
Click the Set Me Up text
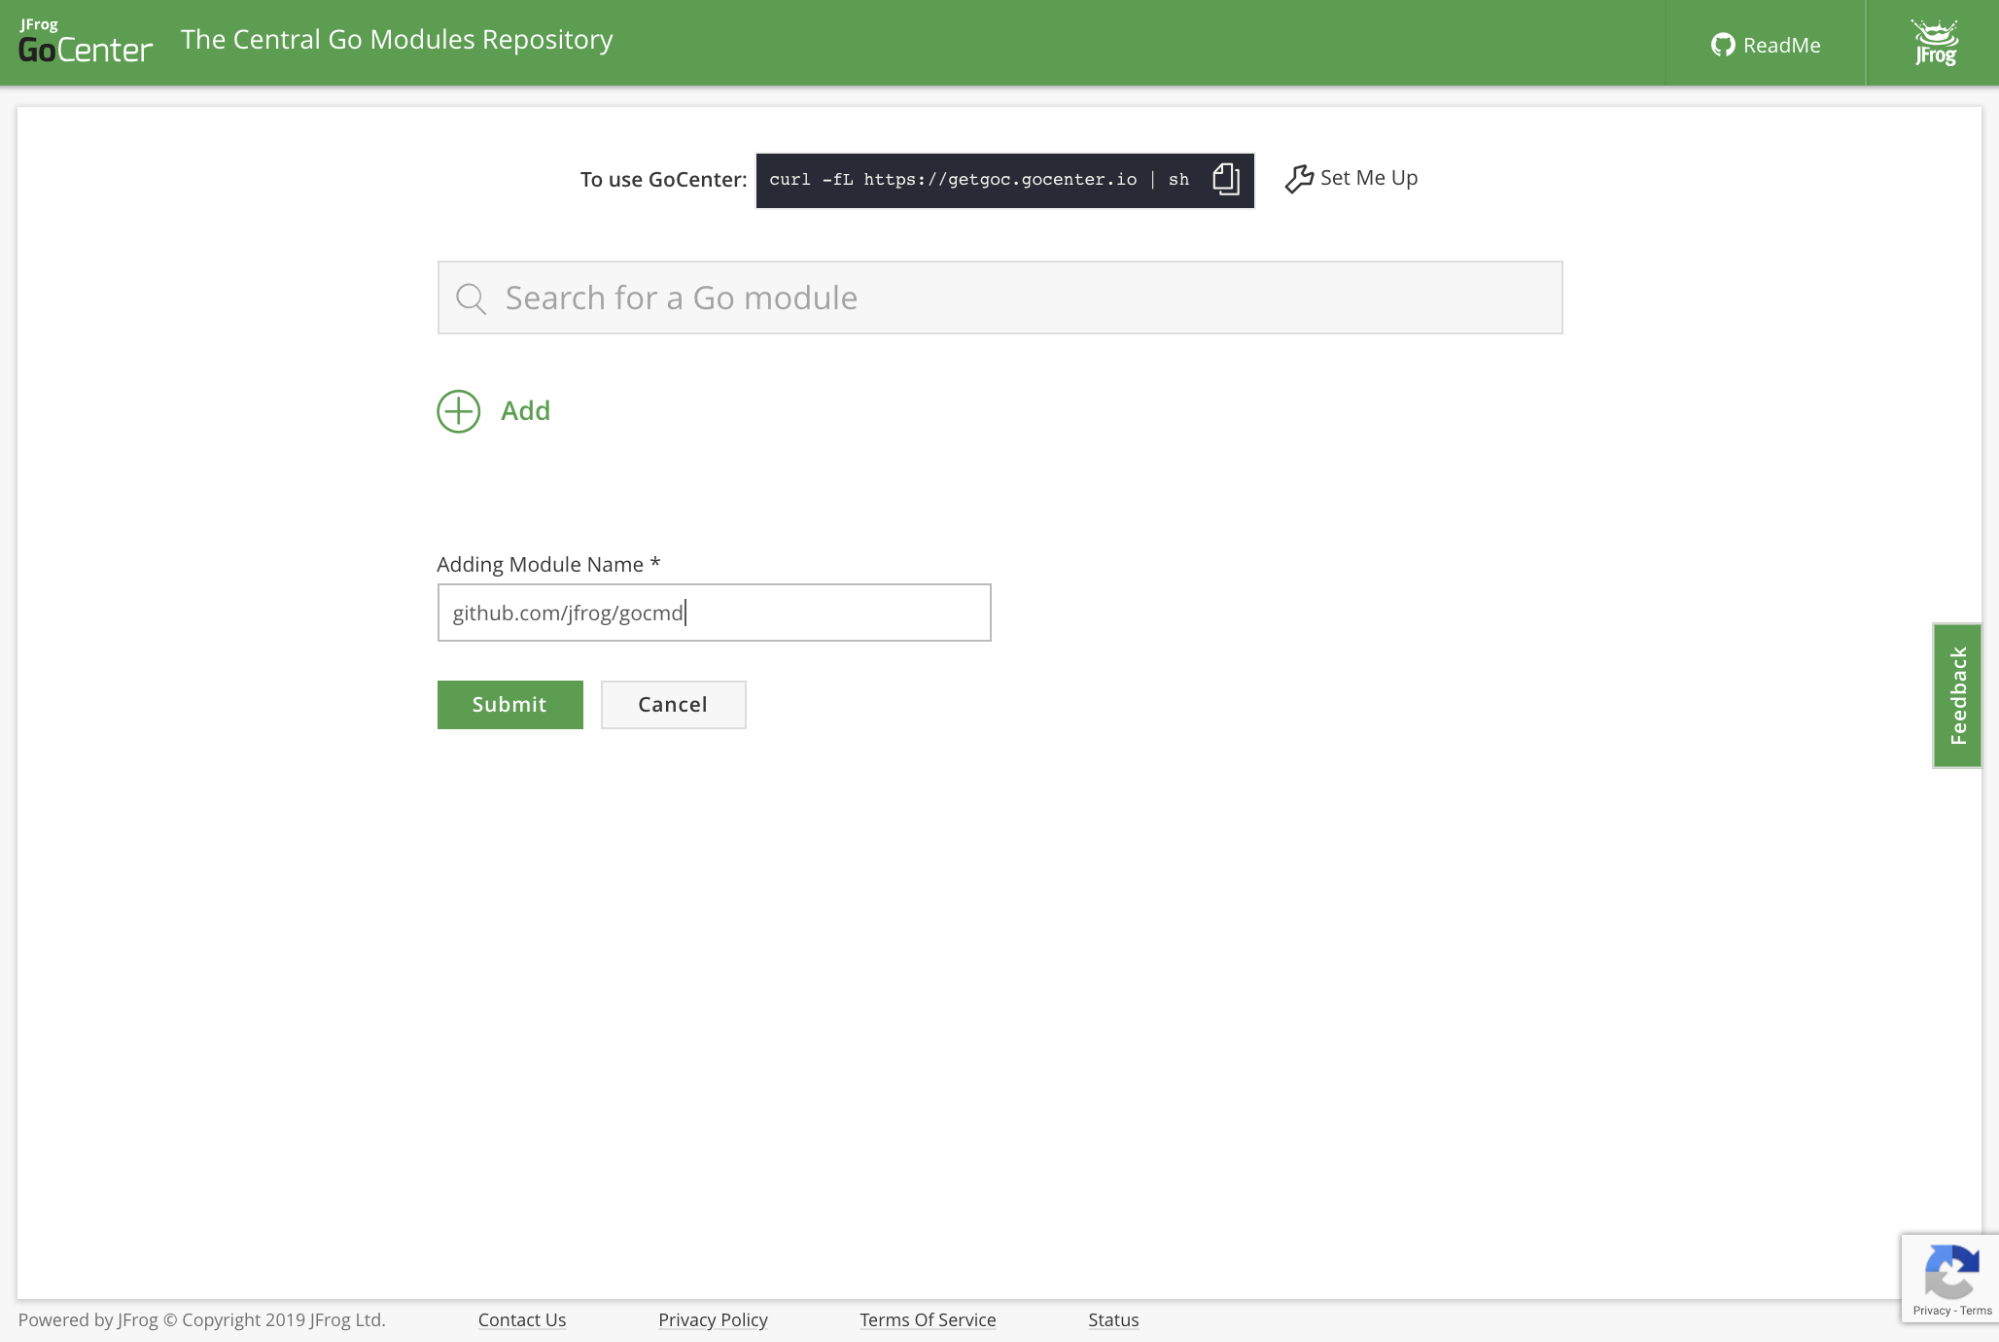(x=1368, y=178)
